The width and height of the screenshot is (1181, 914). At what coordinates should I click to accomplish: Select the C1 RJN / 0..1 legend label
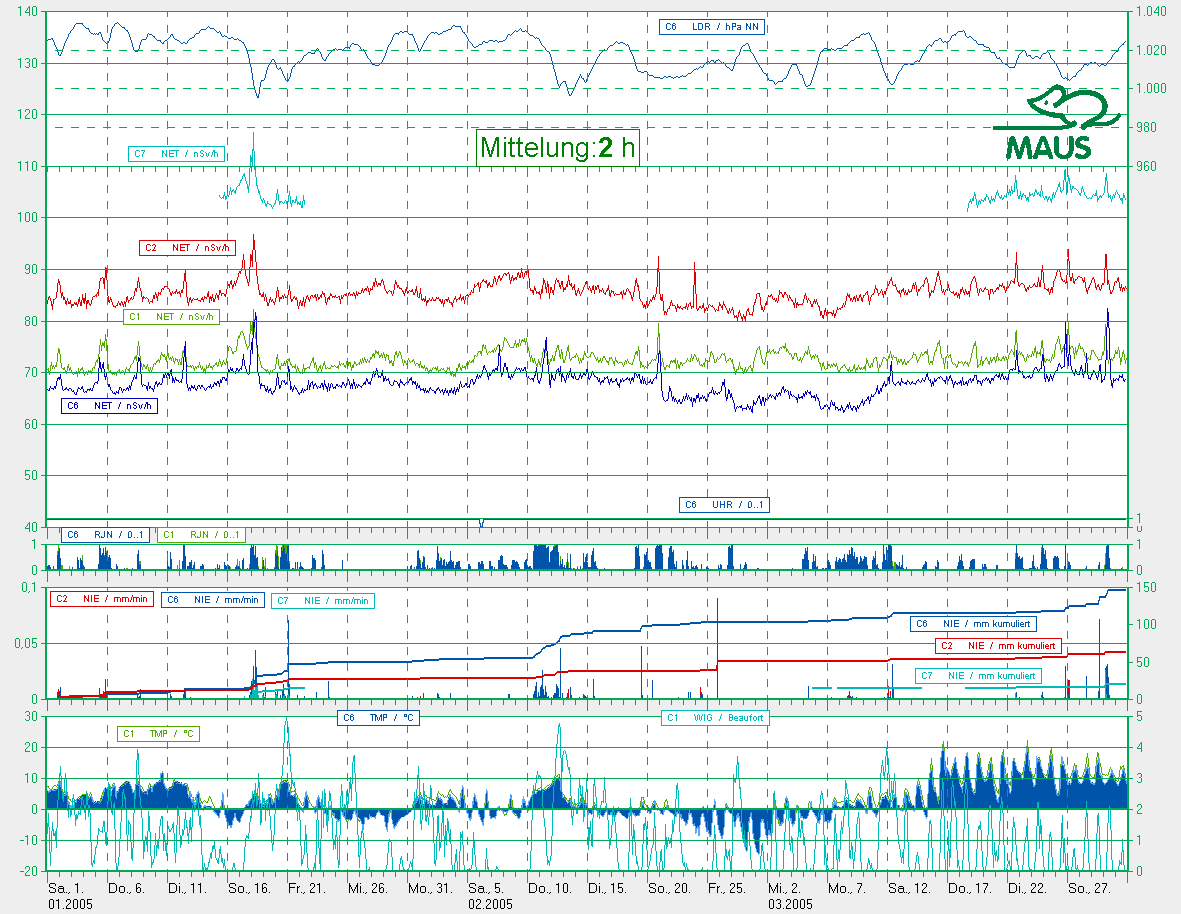(201, 535)
